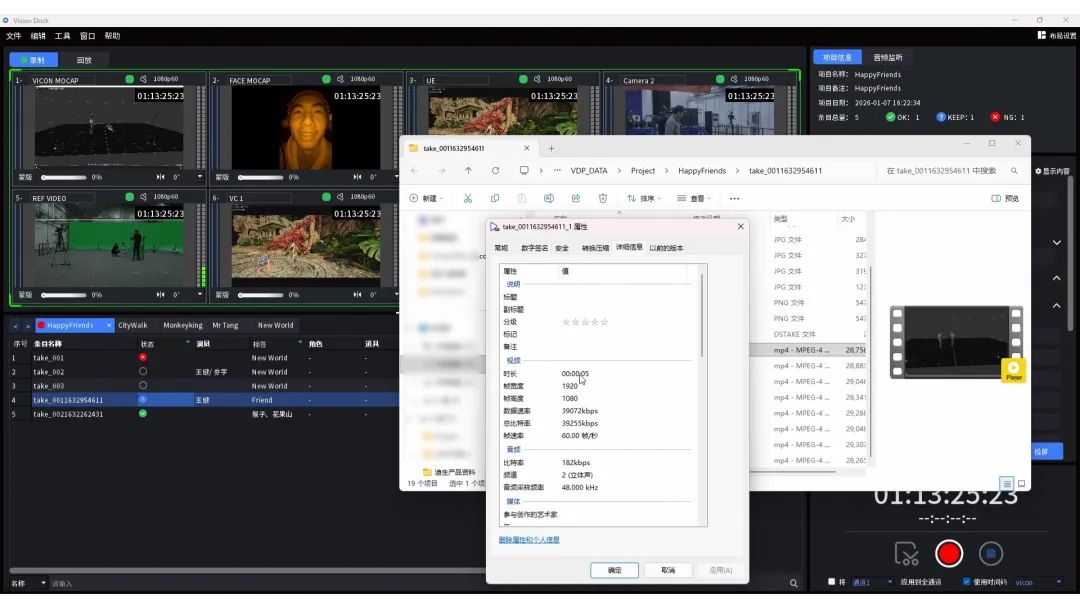Click the mirror flip icon under VICON MOCAP

coord(160,177)
